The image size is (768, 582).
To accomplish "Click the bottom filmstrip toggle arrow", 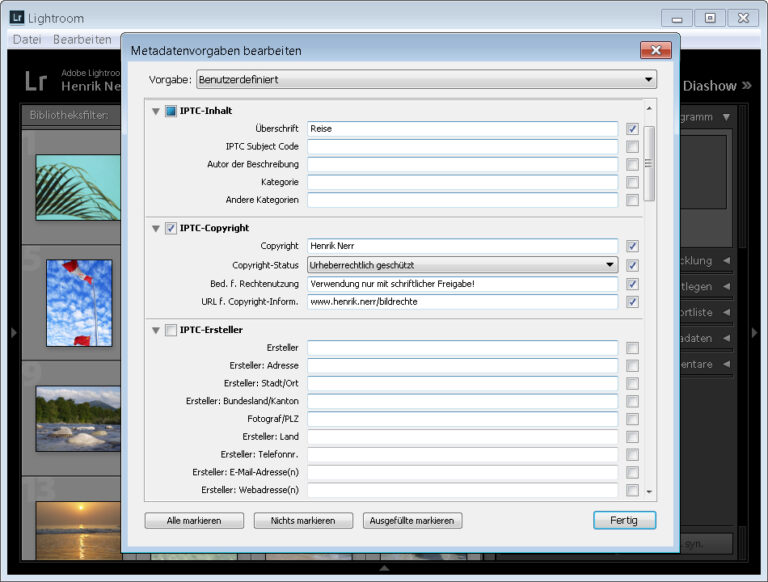I will point(384,569).
